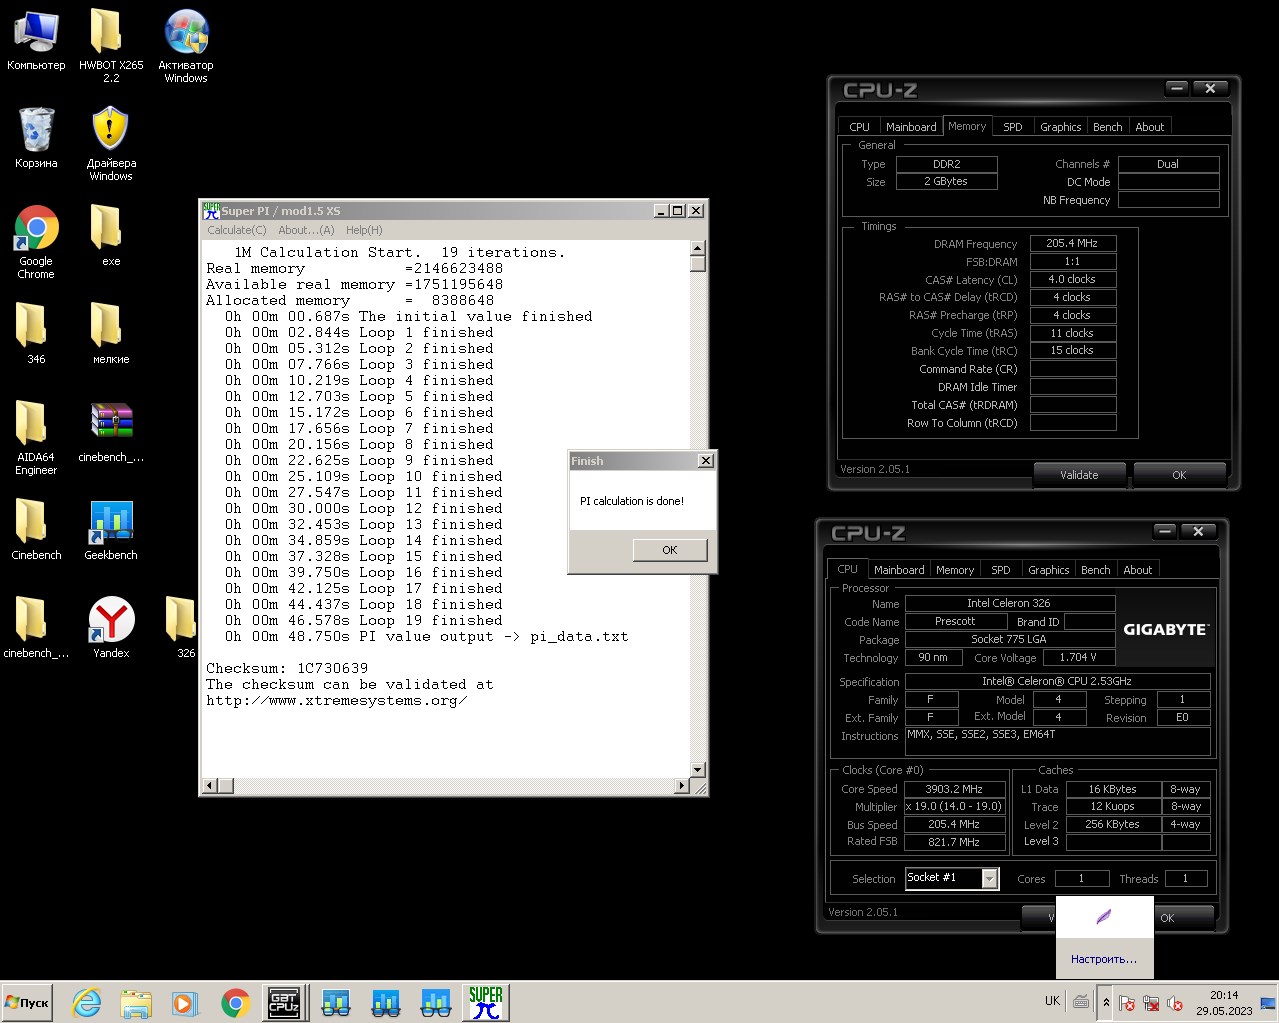Click the DRAM Frequency 205.4 MHz field
Screen dimensions: 1279x1023
pos(1073,243)
